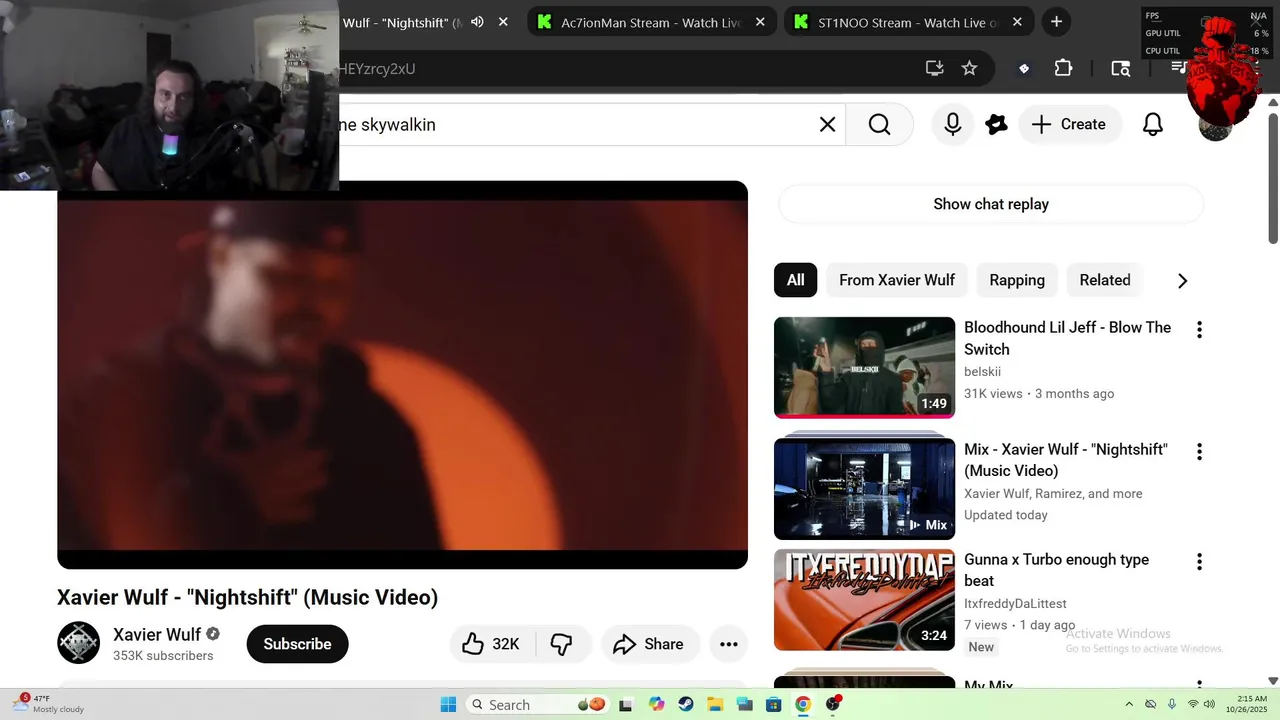This screenshot has width=1280, height=720.
Task: Open the Wi-Fi network tray icon
Action: click(1193, 704)
